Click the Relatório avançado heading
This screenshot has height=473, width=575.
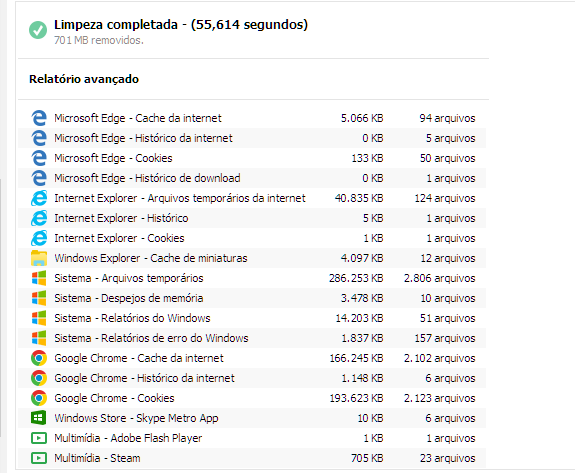(84, 79)
